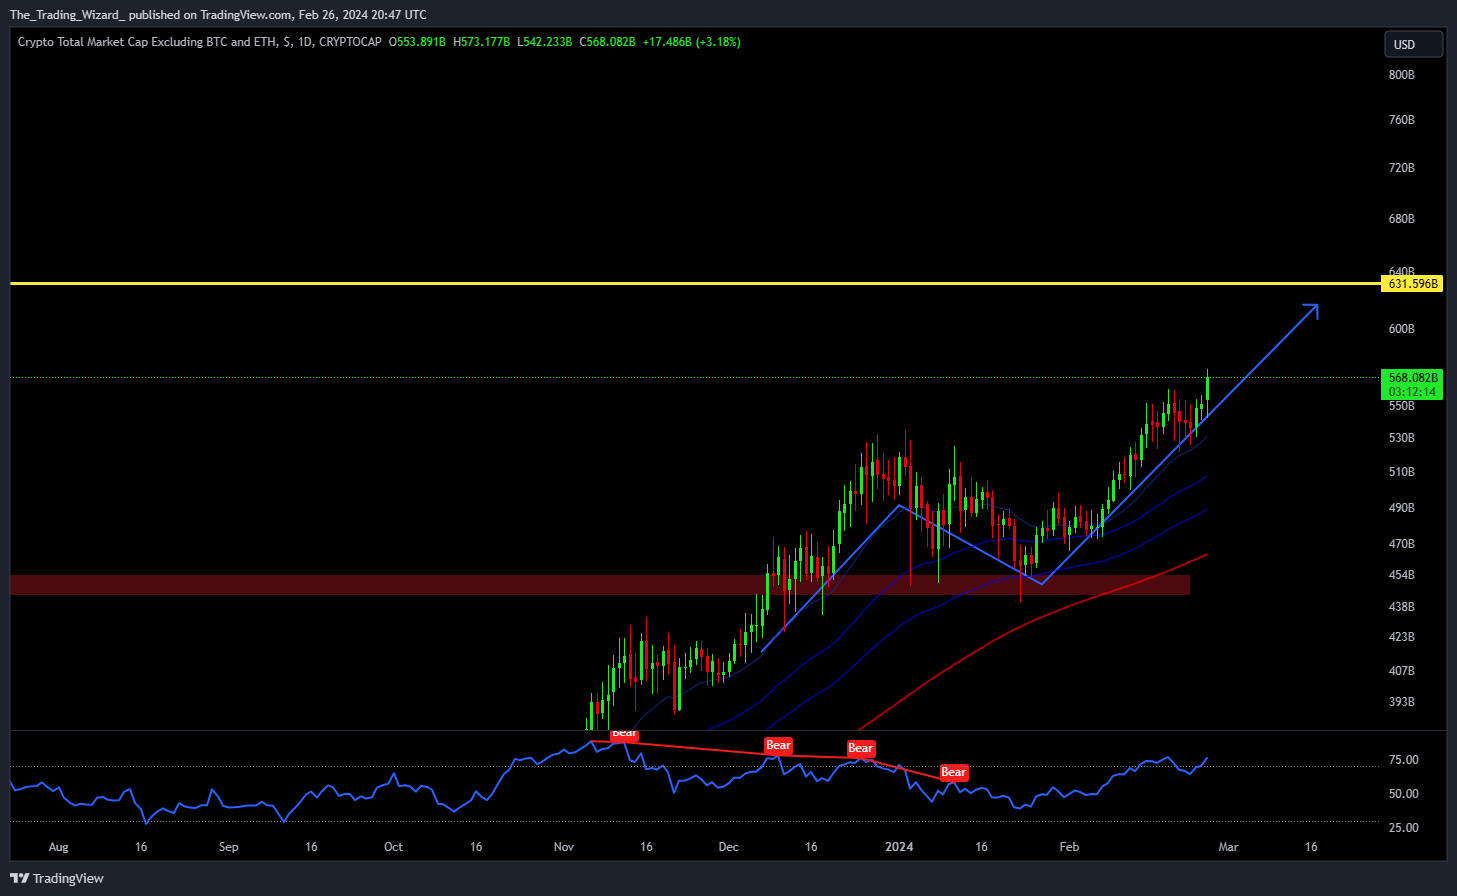Click the 490B price axis label
The image size is (1457, 896).
click(x=1402, y=508)
